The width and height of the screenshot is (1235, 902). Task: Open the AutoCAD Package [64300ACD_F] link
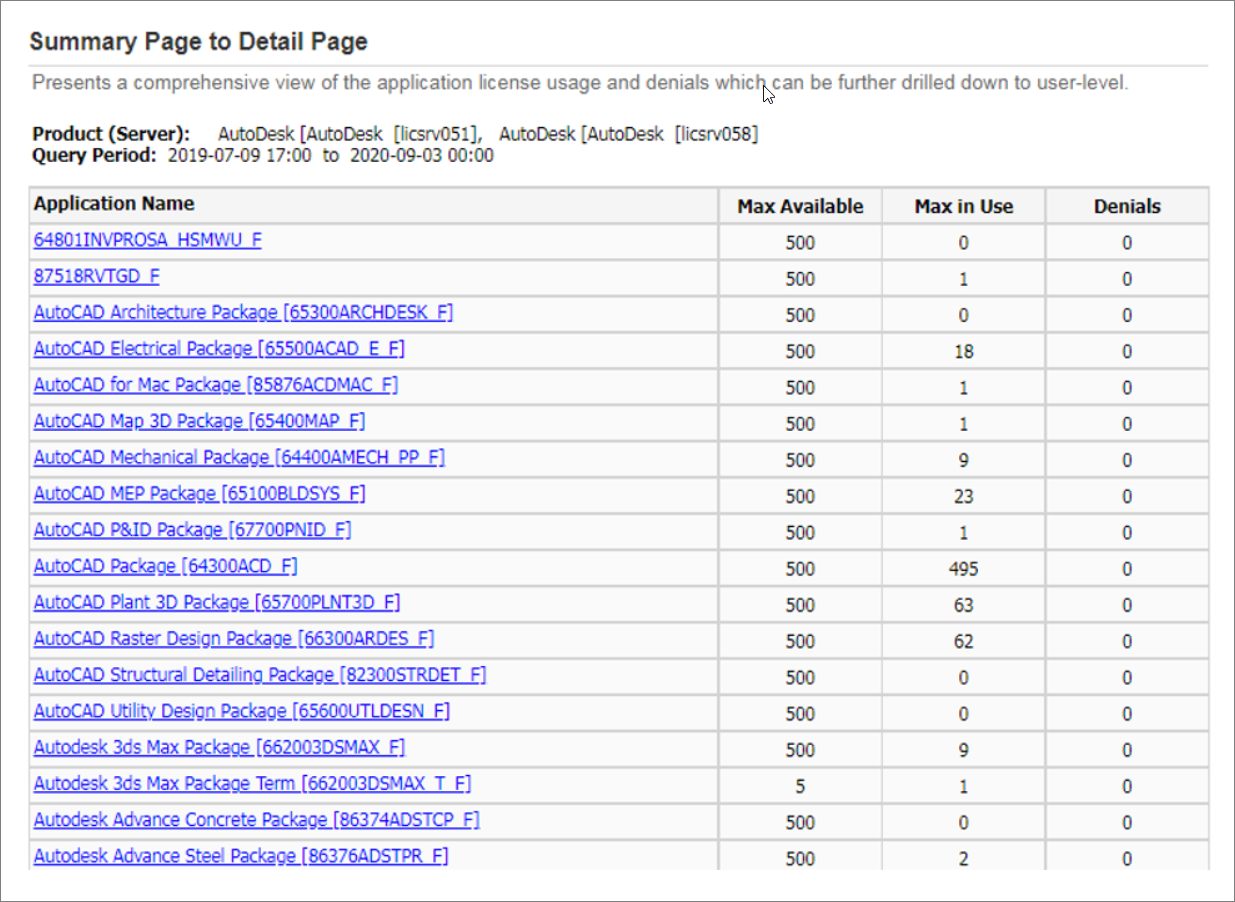point(166,566)
